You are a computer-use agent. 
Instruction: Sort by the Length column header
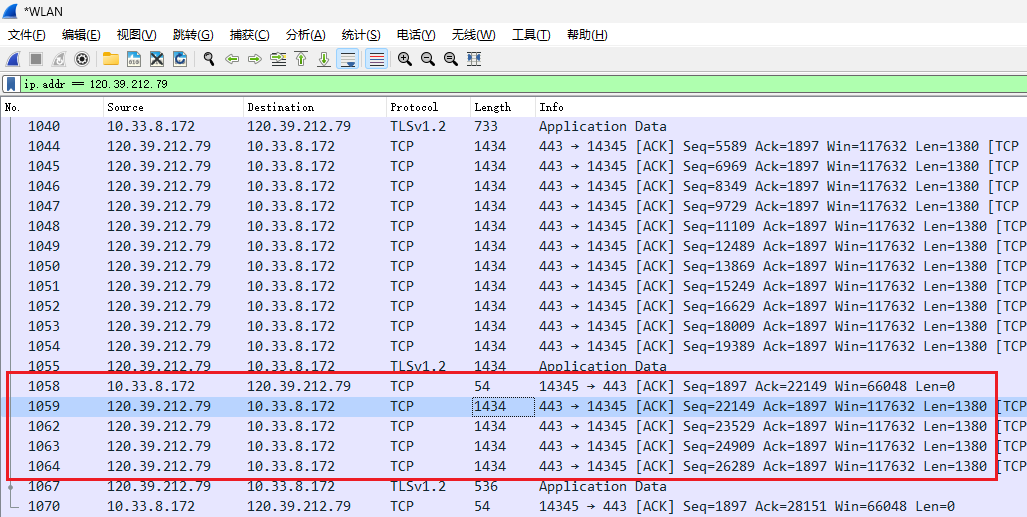coord(502,107)
